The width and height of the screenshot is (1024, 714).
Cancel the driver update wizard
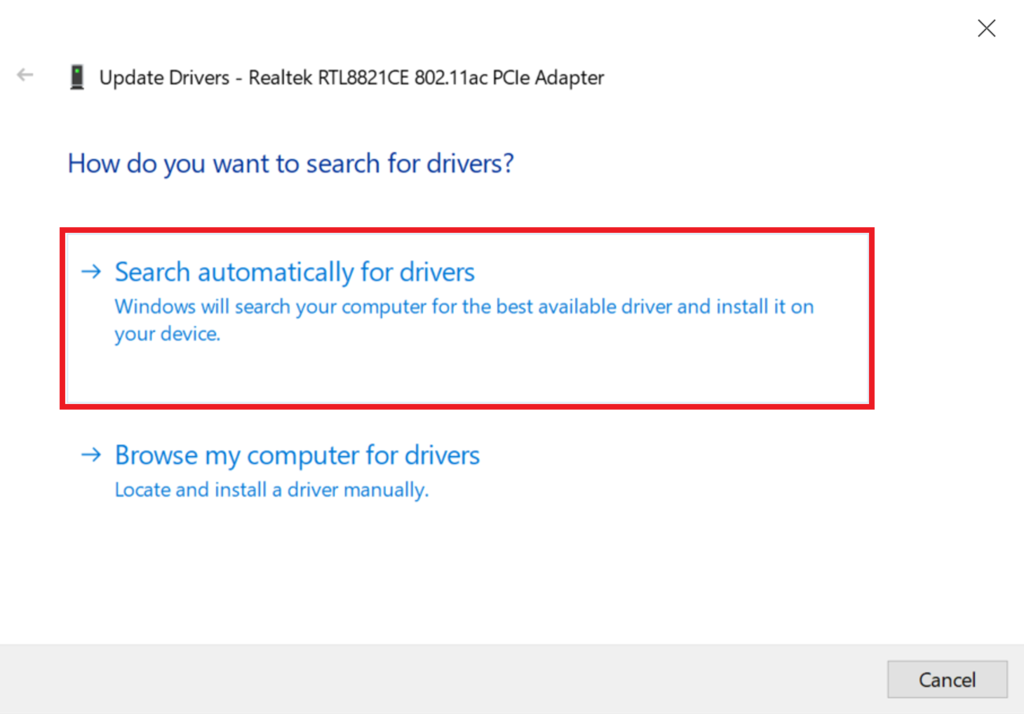pos(947,679)
